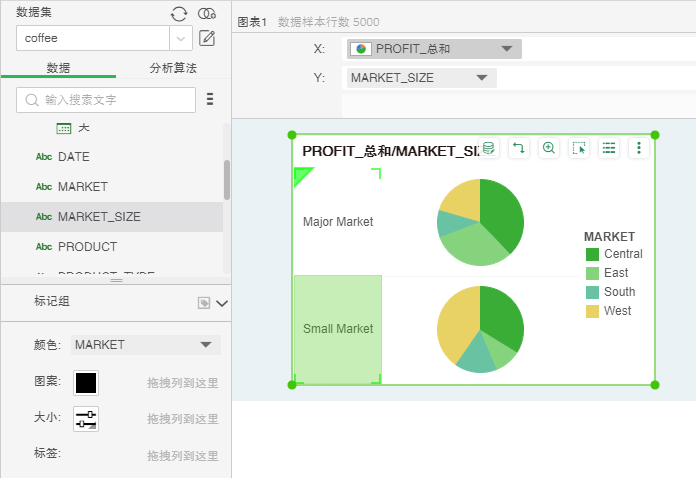Expand the PROFIT_总和 X-axis field dropdown
The width and height of the screenshot is (696, 478).
point(508,49)
